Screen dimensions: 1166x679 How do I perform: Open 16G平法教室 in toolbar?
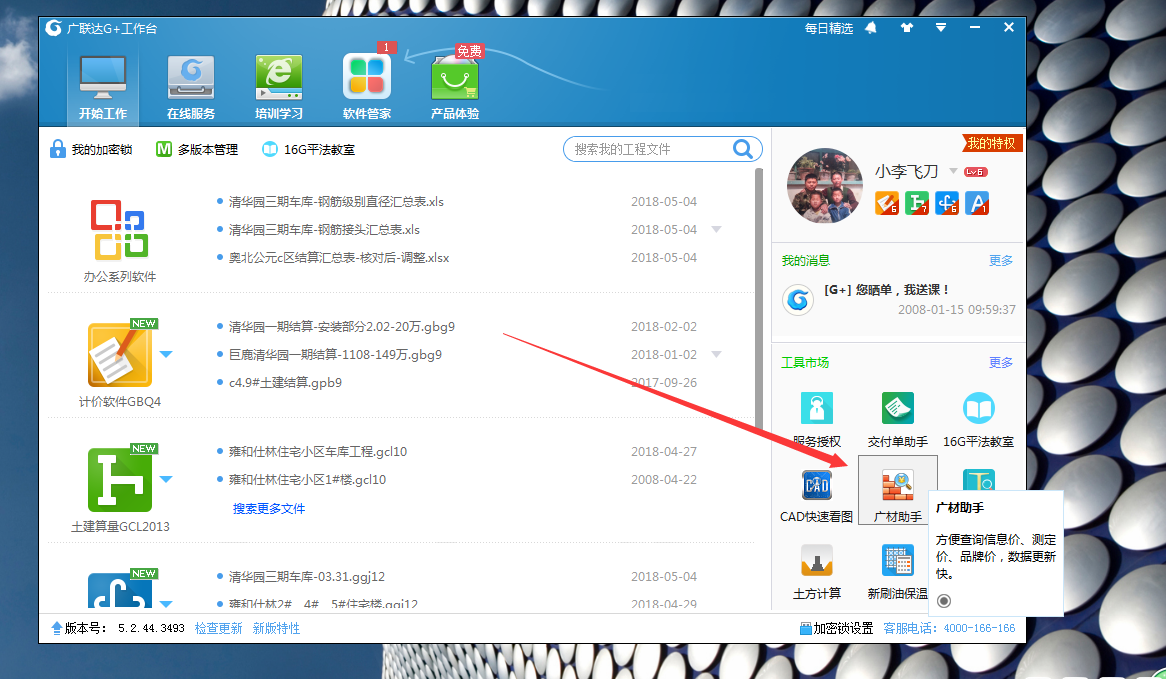309,149
